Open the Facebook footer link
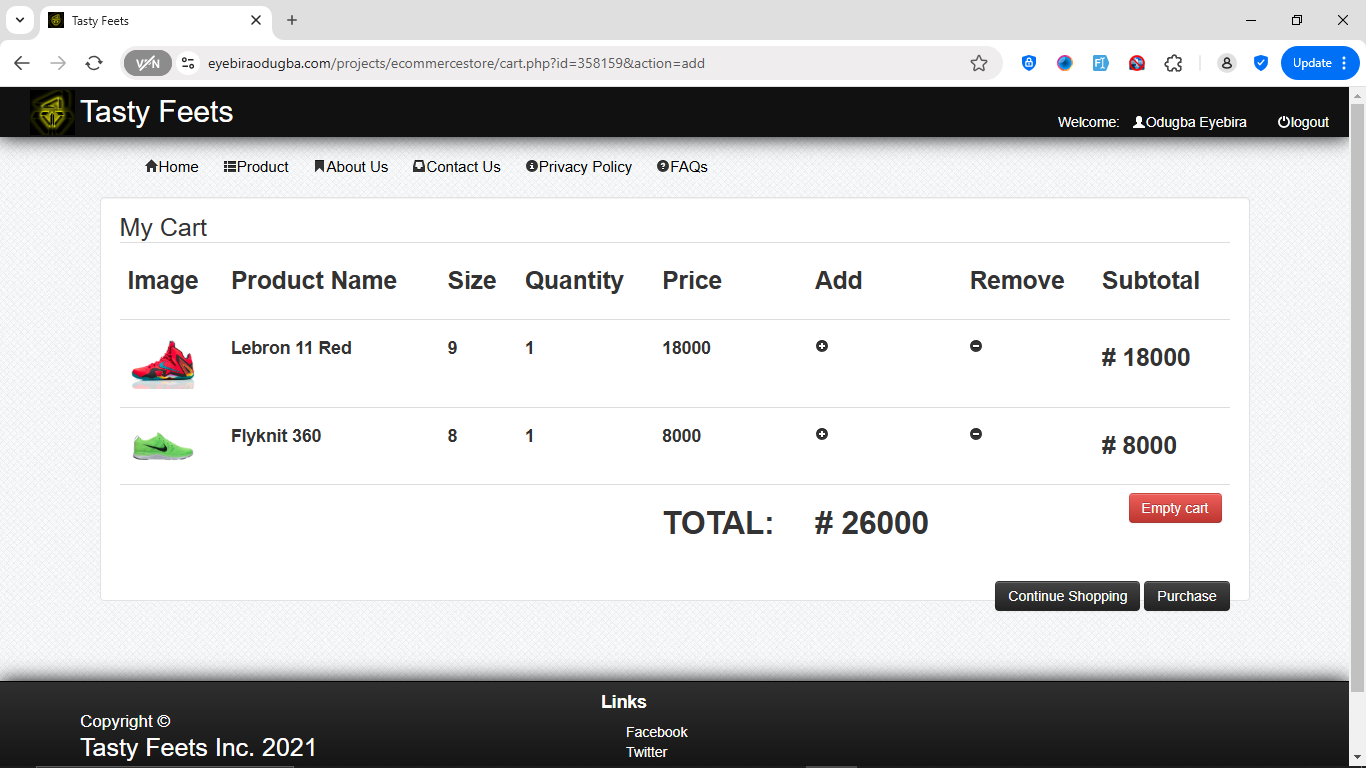This screenshot has height=768, width=1366. coord(657,732)
